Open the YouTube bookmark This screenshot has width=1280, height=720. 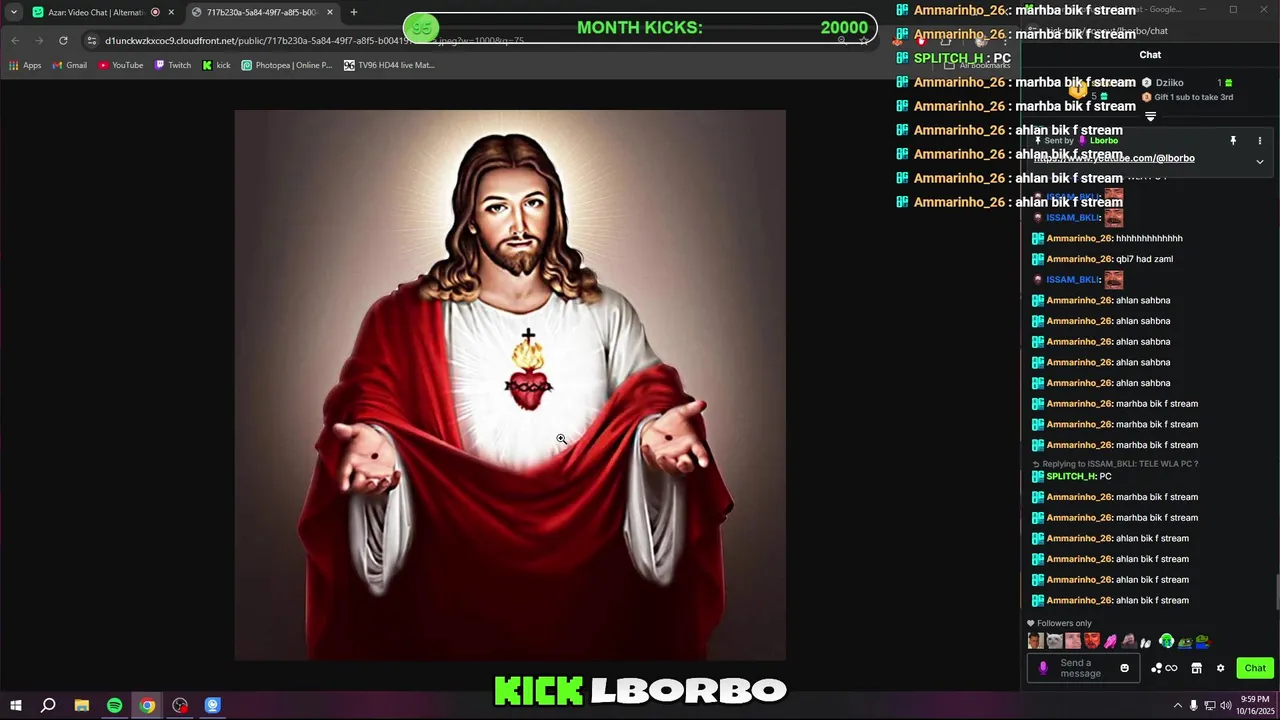click(x=120, y=65)
